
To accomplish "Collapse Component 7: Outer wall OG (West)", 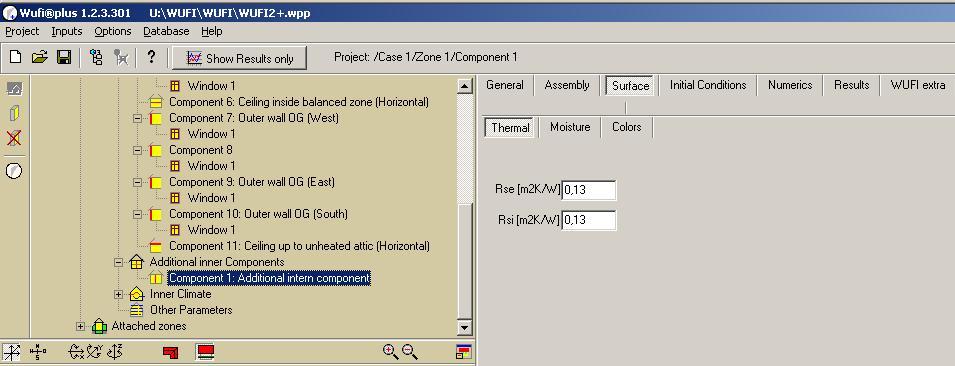I will pyautogui.click(x=137, y=118).
